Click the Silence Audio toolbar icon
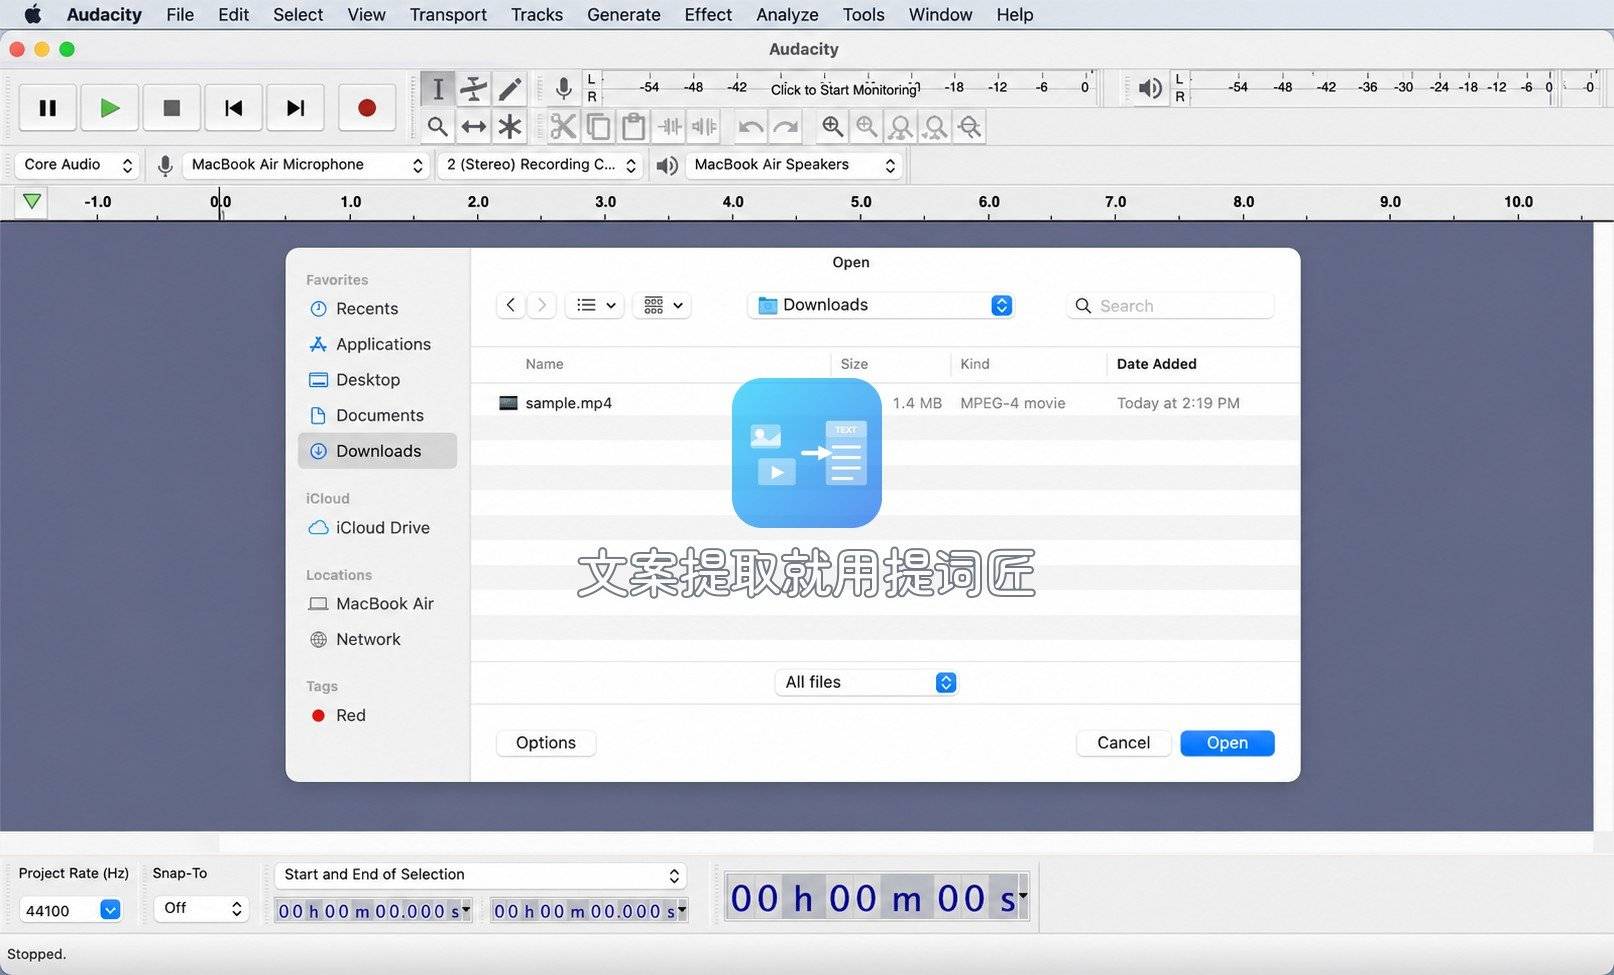Screen dimensions: 1614x975 (x=705, y=127)
